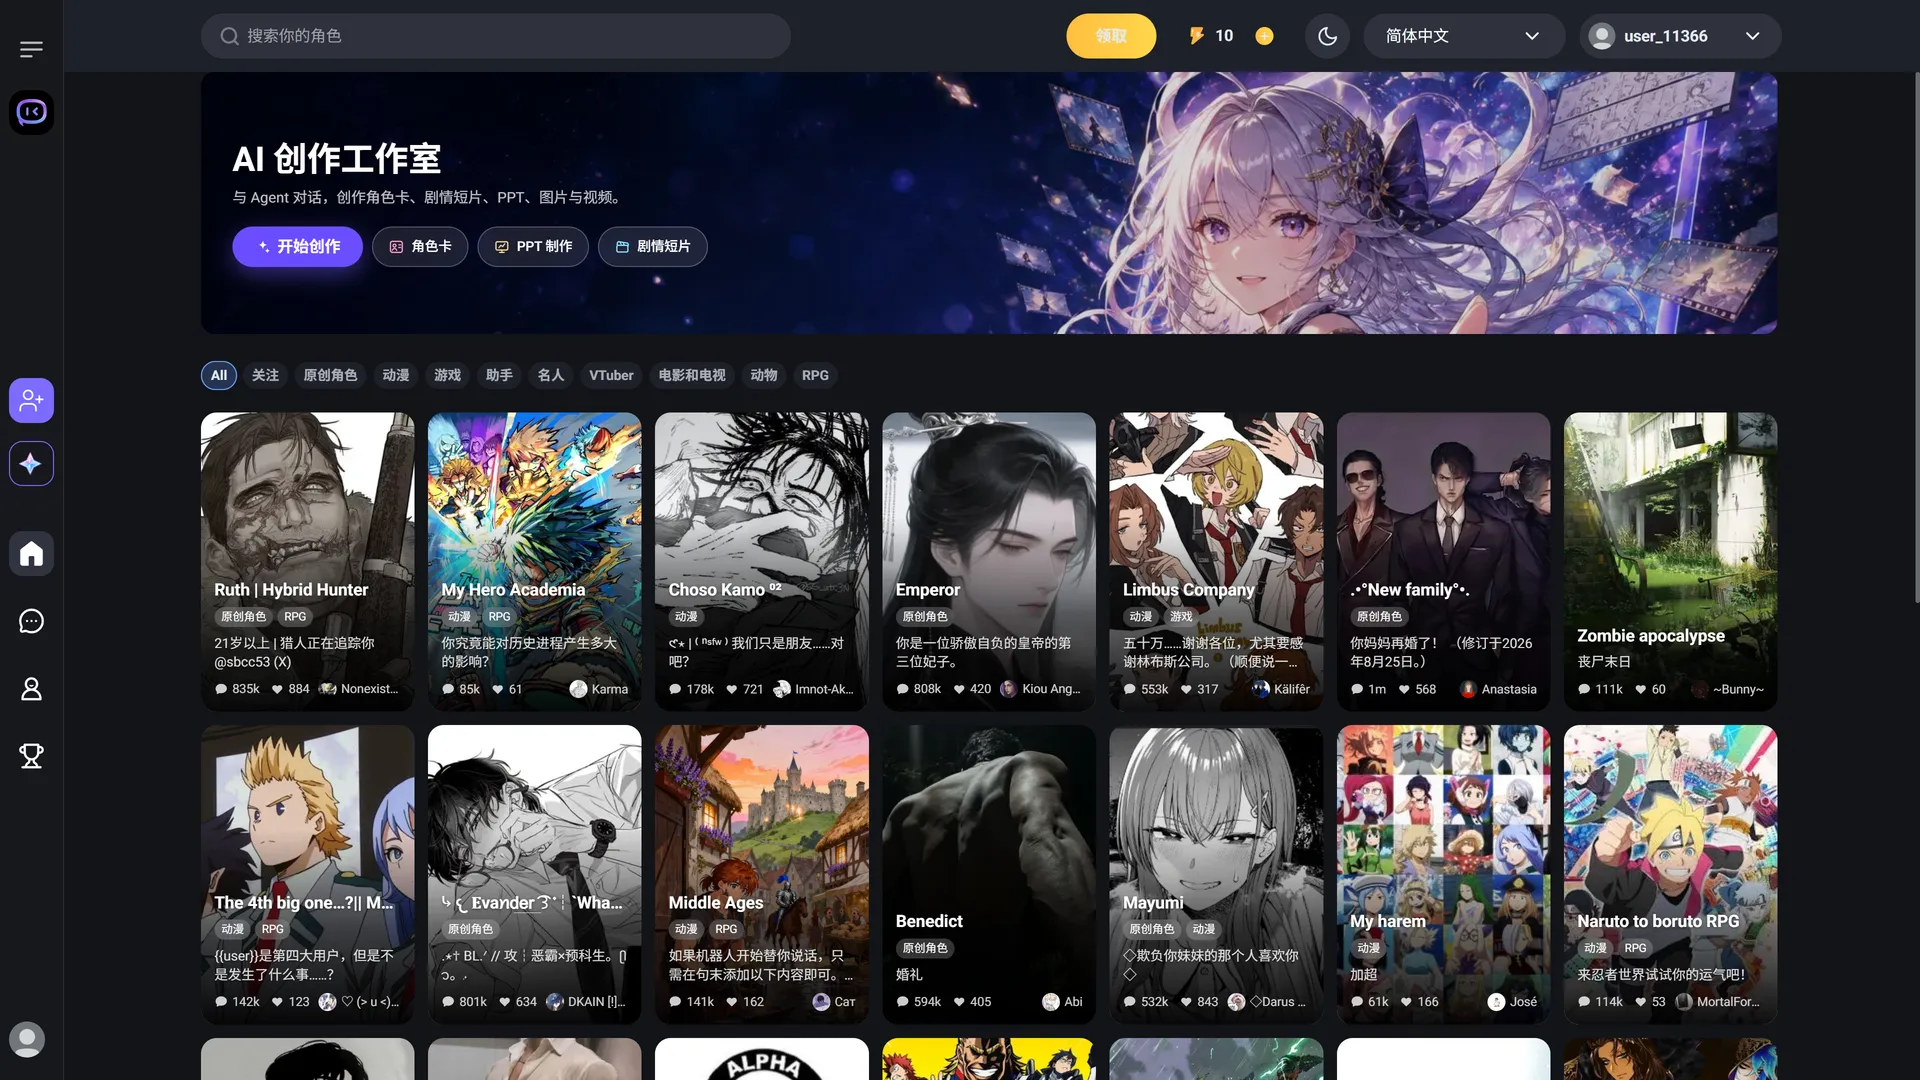Click the 搜索你的角色 search field

point(496,36)
